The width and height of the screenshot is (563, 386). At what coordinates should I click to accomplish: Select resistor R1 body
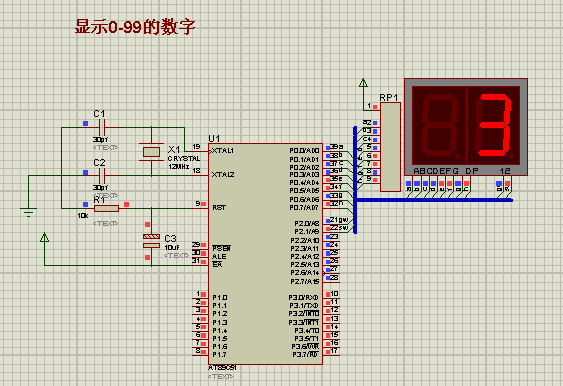pyautogui.click(x=106, y=208)
